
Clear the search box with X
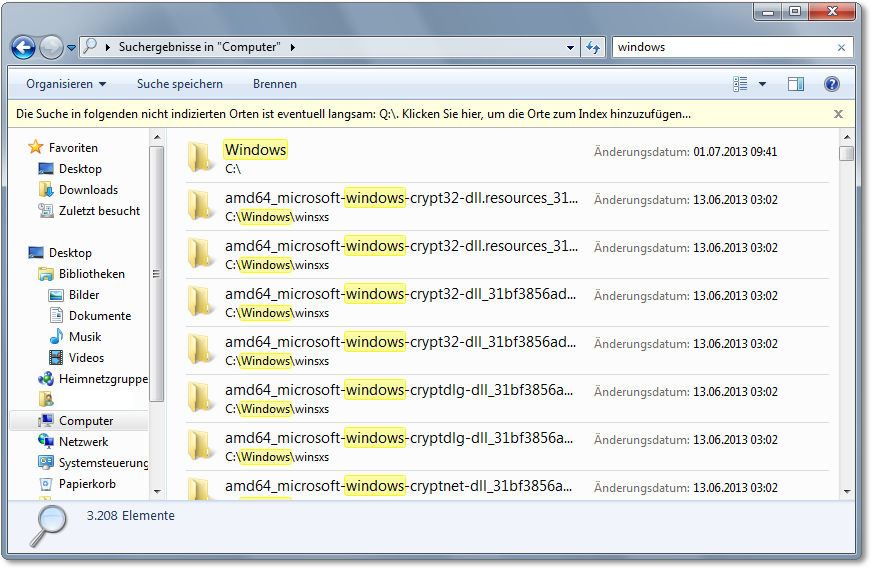841,47
